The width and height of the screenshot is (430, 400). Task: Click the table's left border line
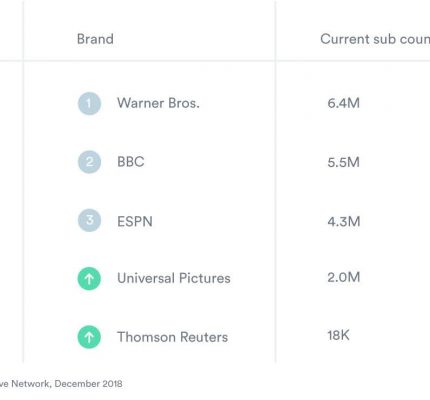click(23, 182)
